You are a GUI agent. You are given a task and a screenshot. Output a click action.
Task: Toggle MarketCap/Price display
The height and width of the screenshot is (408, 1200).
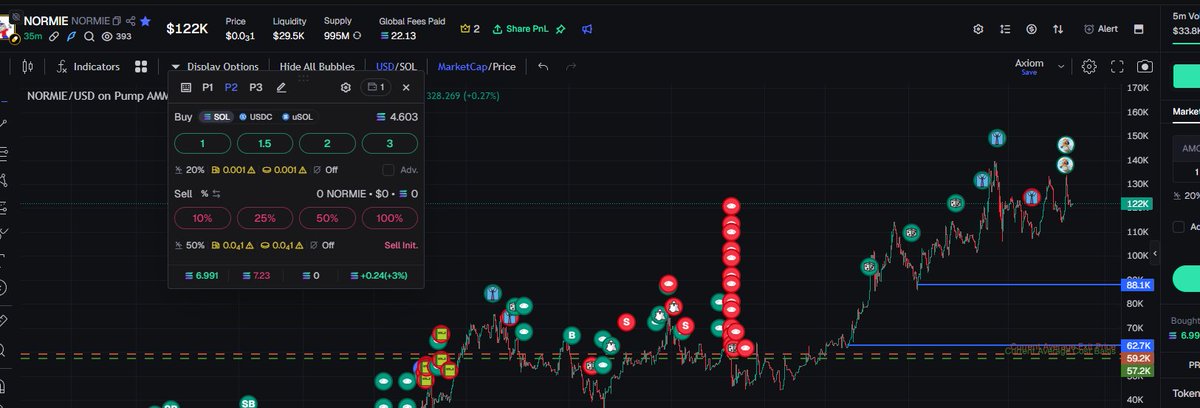(477, 67)
